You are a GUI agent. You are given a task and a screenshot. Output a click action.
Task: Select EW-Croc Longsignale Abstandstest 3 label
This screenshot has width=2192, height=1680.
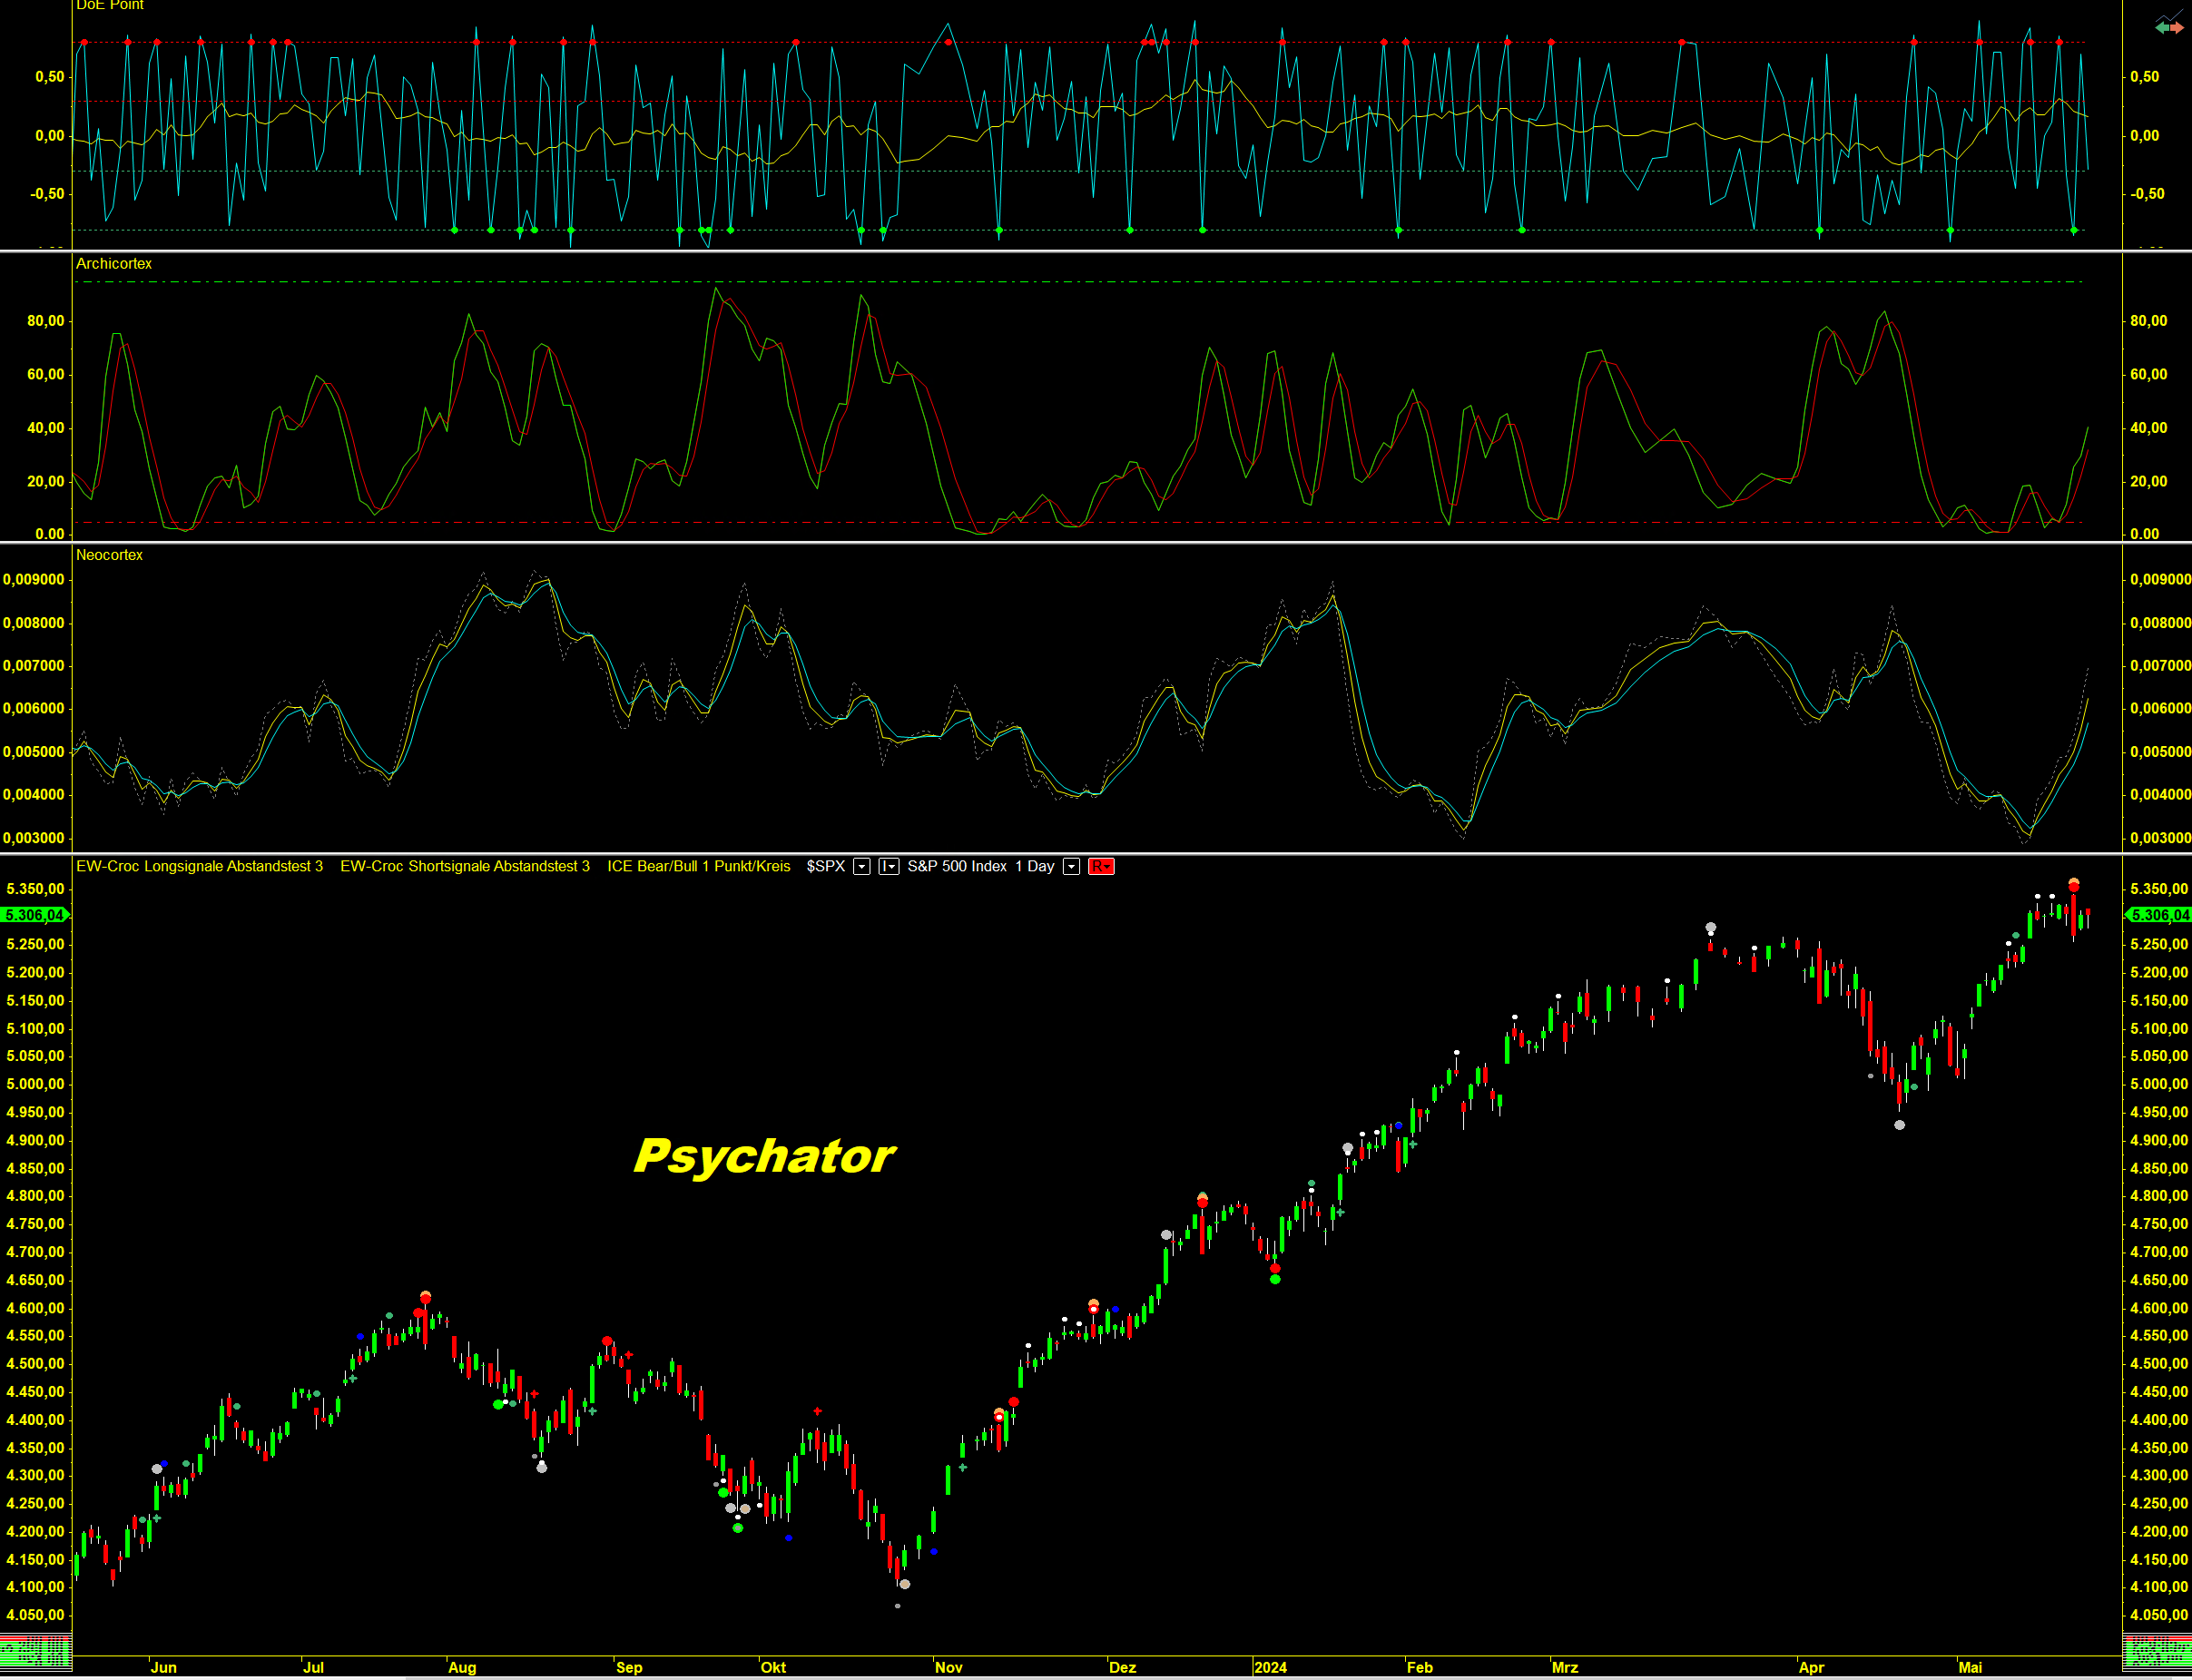click(x=199, y=866)
